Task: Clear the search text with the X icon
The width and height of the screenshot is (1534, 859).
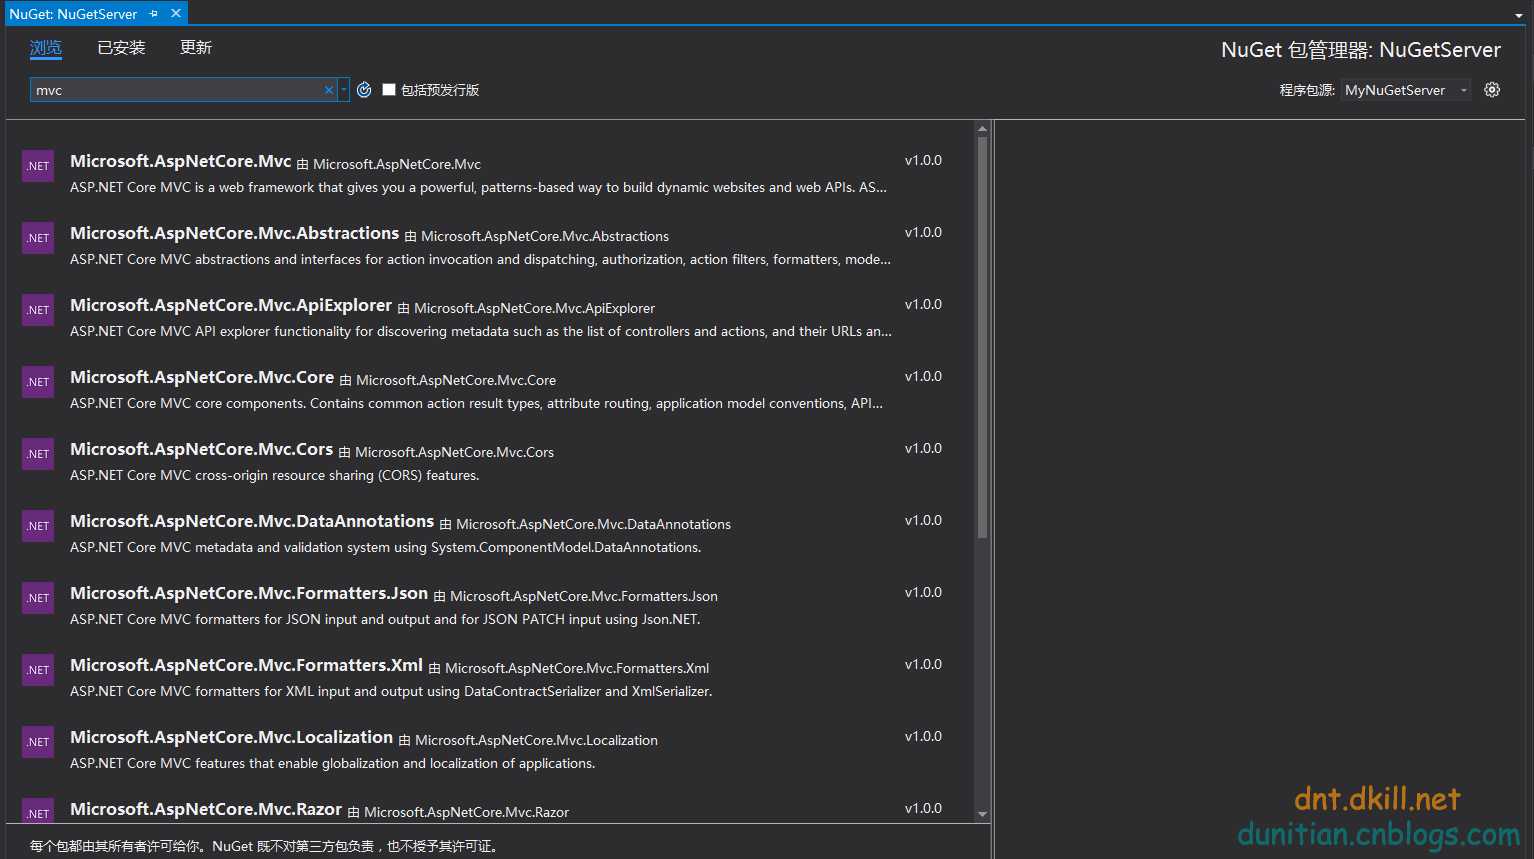Action: 329,90
